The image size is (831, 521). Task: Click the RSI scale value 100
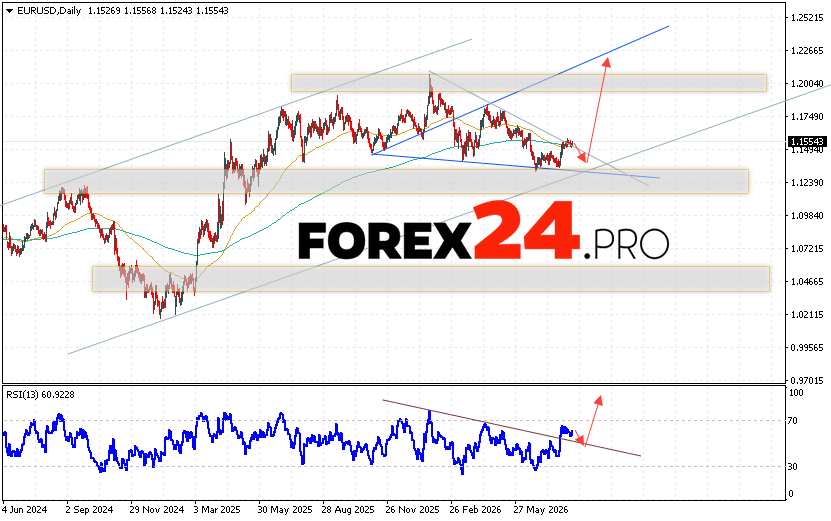point(796,393)
